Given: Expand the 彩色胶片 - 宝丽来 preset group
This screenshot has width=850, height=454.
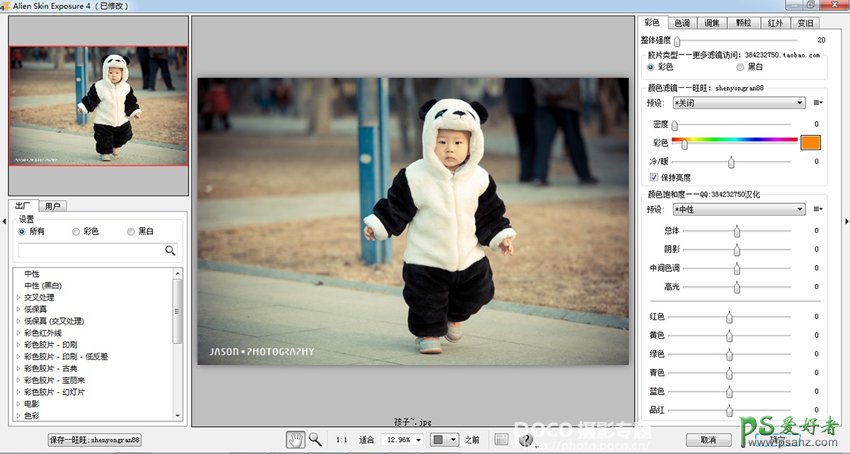Looking at the screenshot, I should click(x=18, y=380).
